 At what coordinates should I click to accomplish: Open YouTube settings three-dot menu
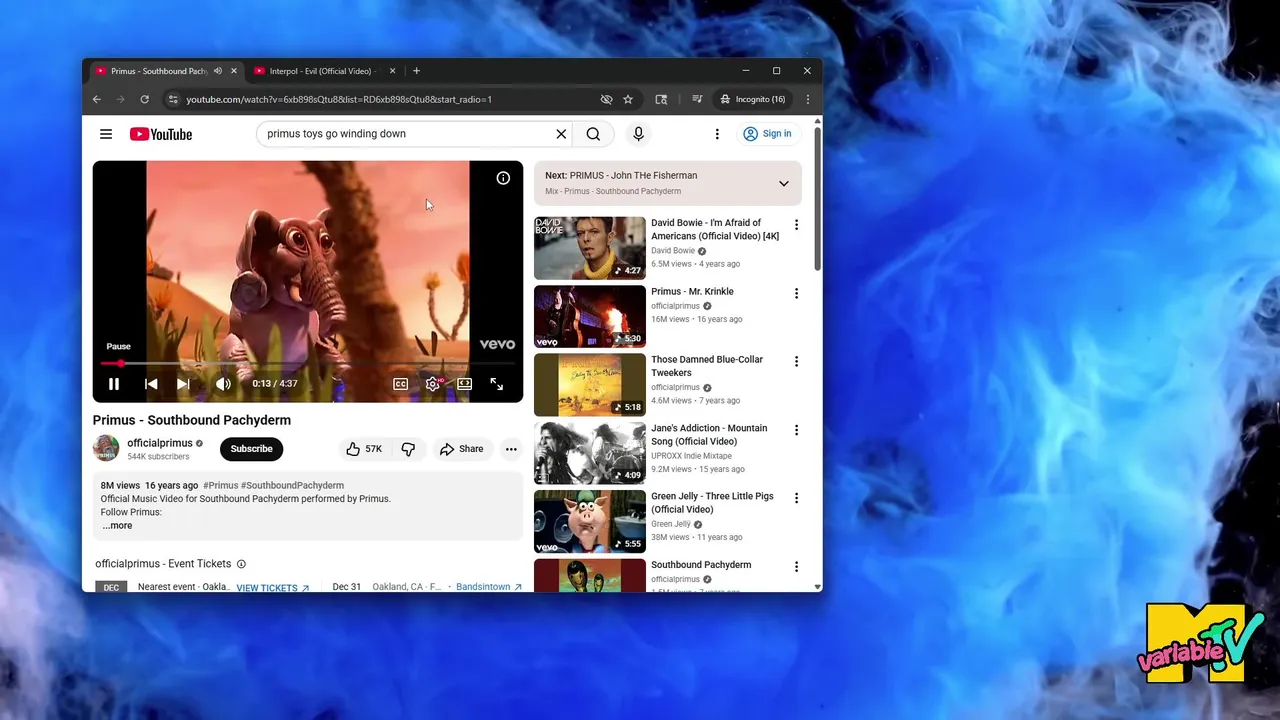717,134
